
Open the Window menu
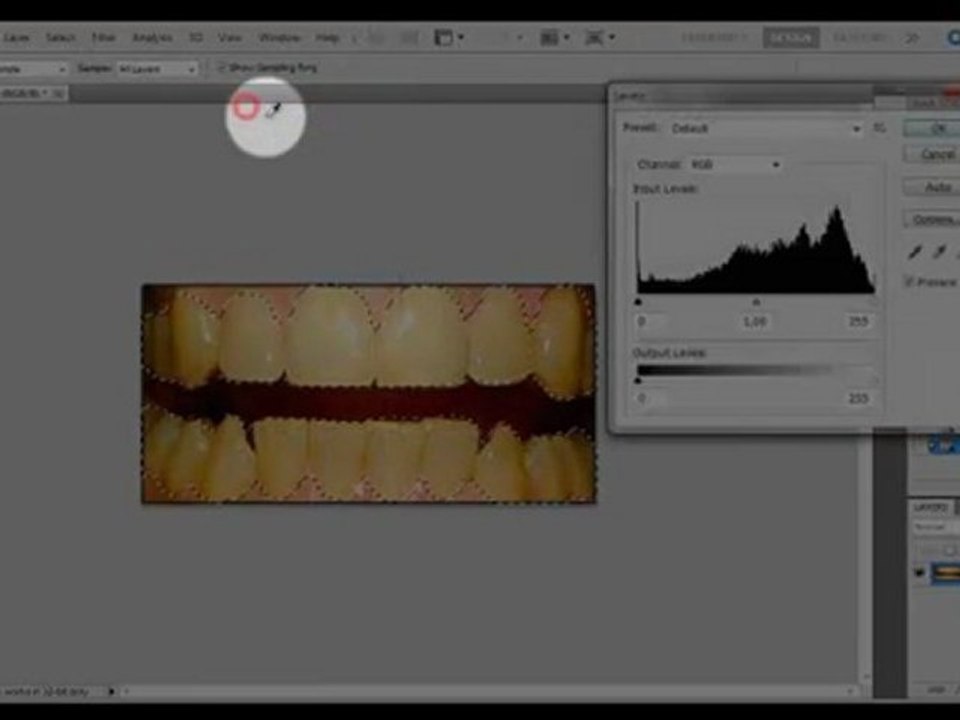point(279,38)
